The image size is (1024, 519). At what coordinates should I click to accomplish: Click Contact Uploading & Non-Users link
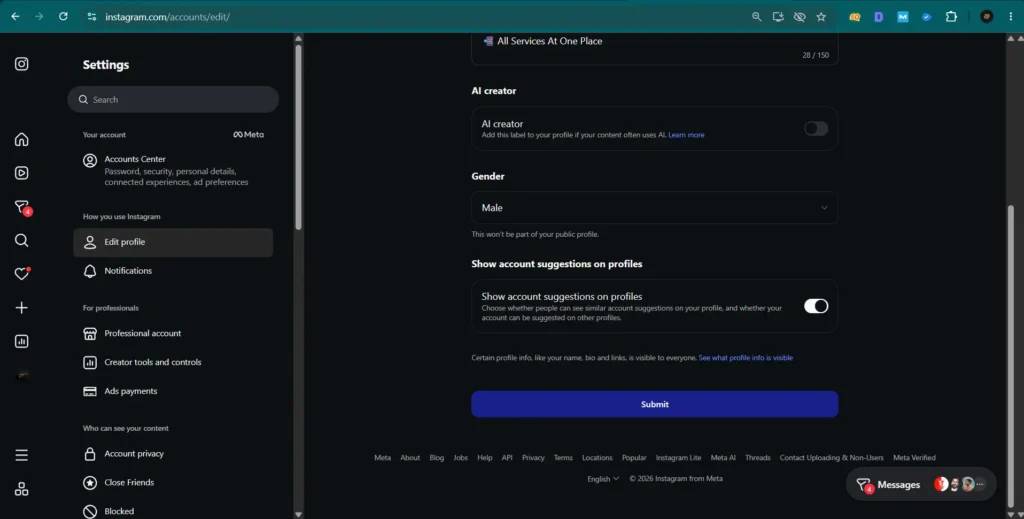(x=831, y=458)
